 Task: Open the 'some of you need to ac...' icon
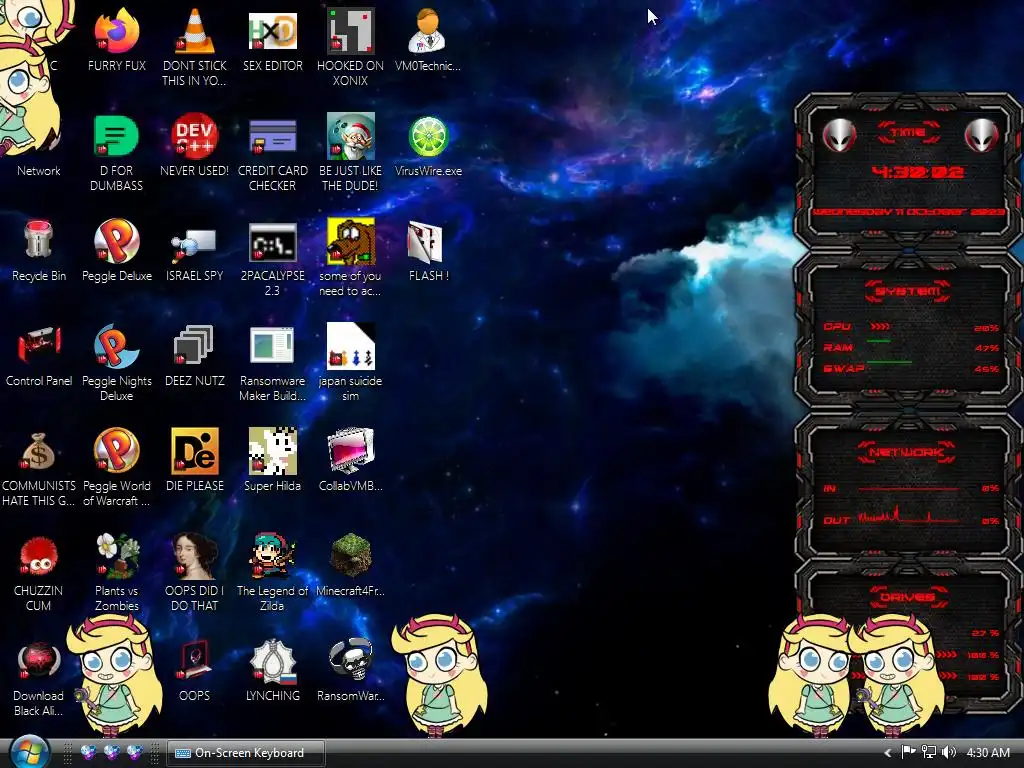point(351,242)
